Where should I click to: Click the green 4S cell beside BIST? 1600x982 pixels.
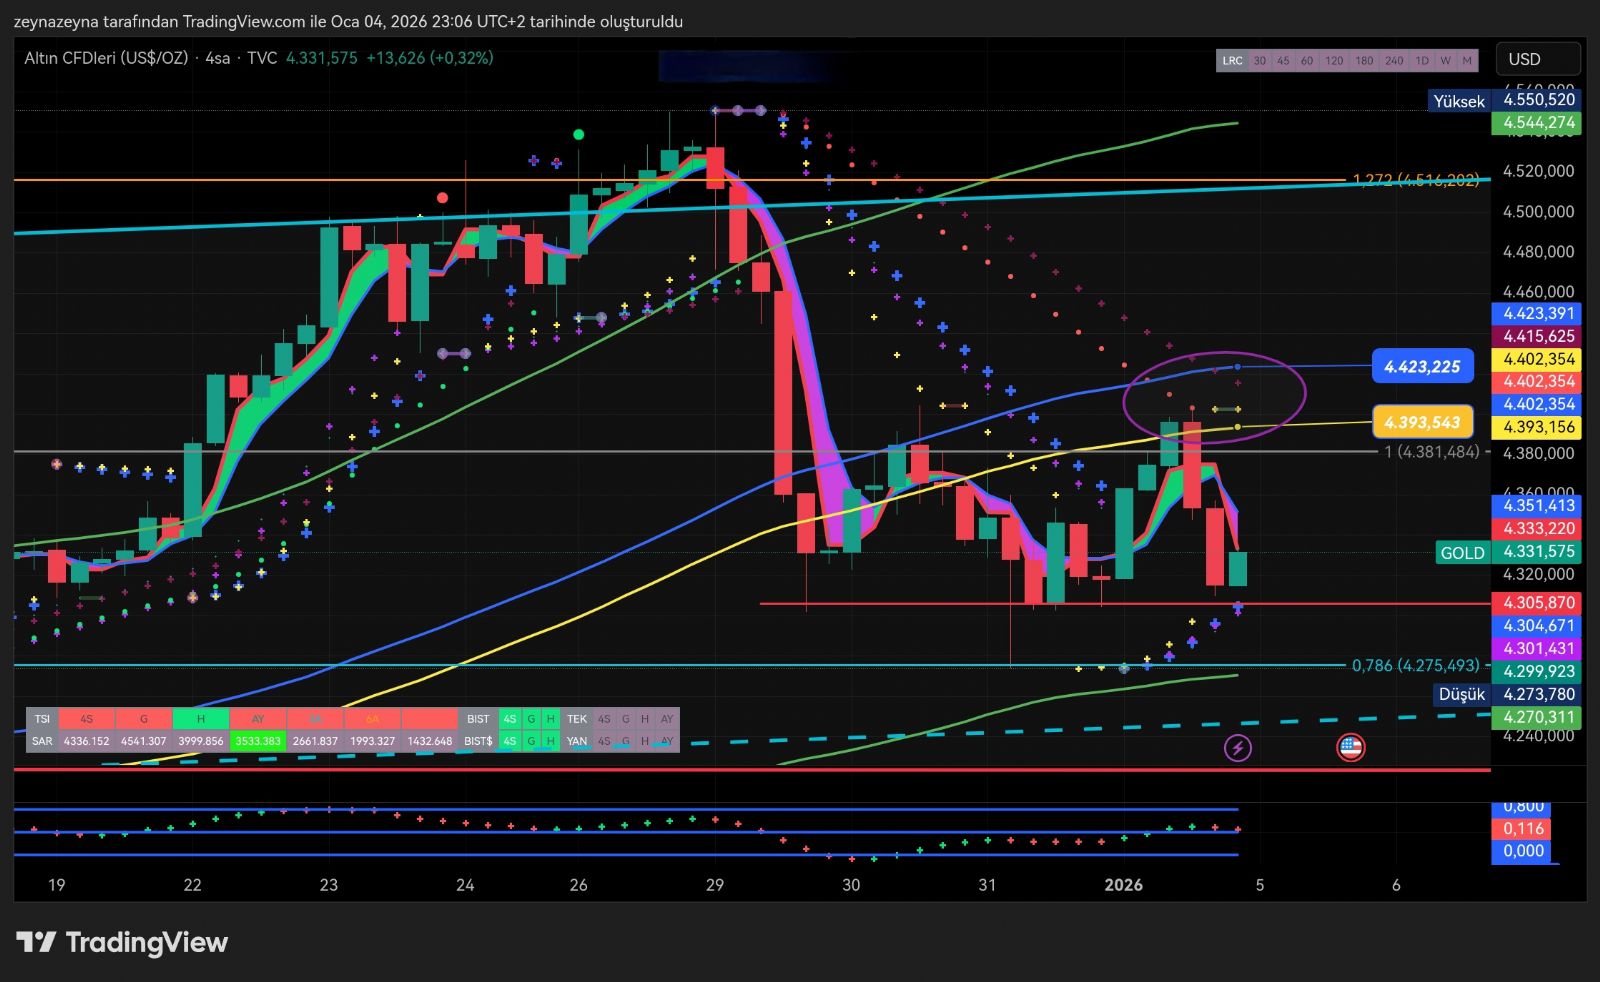(510, 719)
